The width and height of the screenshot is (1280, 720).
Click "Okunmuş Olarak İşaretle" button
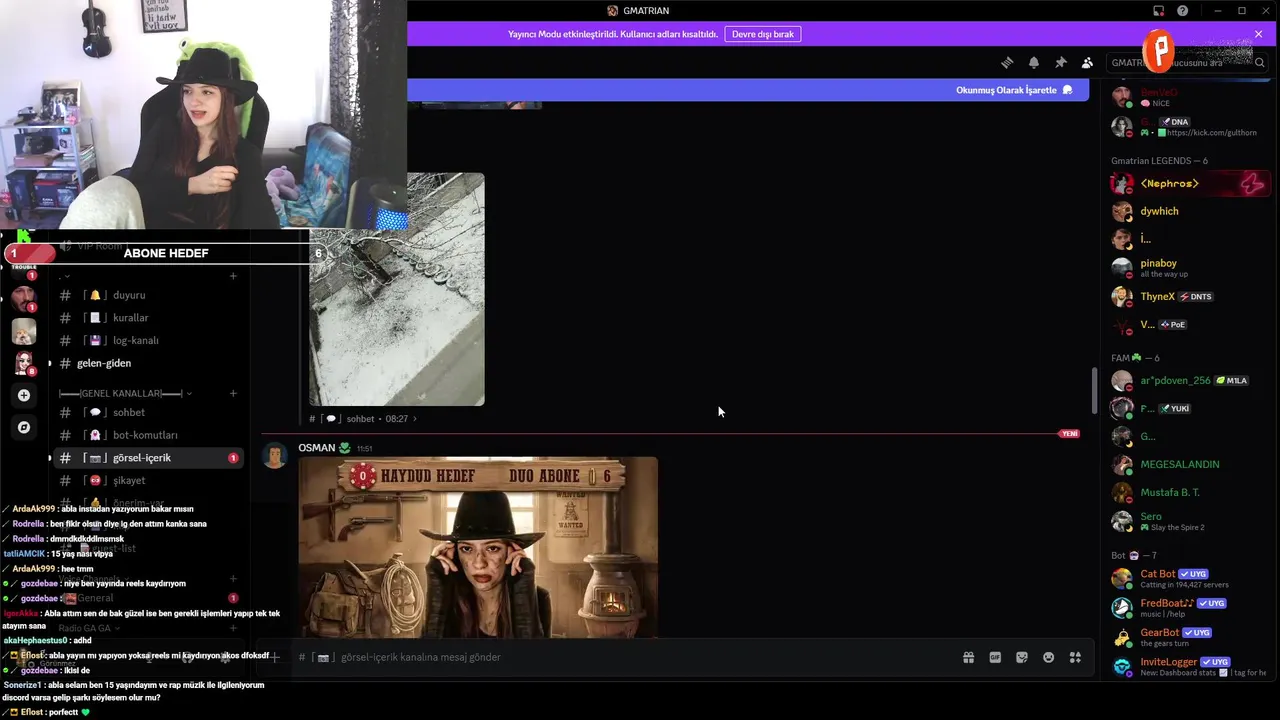(x=1014, y=90)
